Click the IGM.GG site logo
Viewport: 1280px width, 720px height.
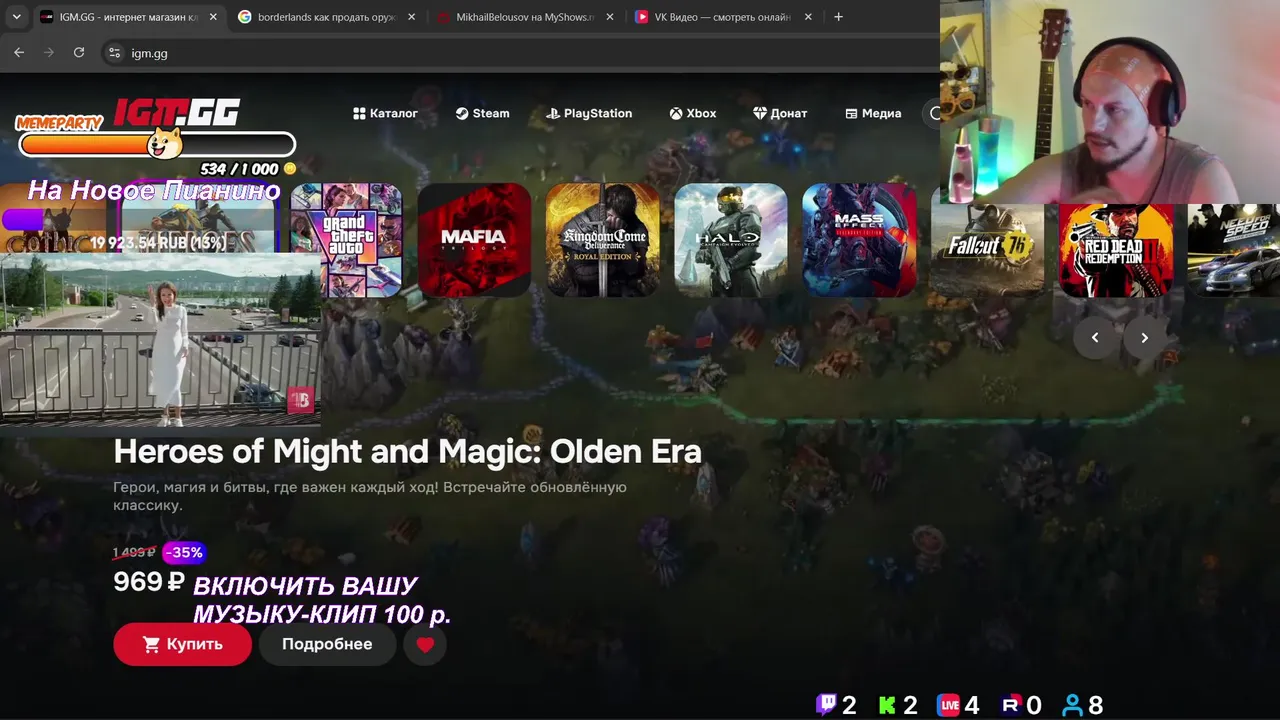[176, 112]
